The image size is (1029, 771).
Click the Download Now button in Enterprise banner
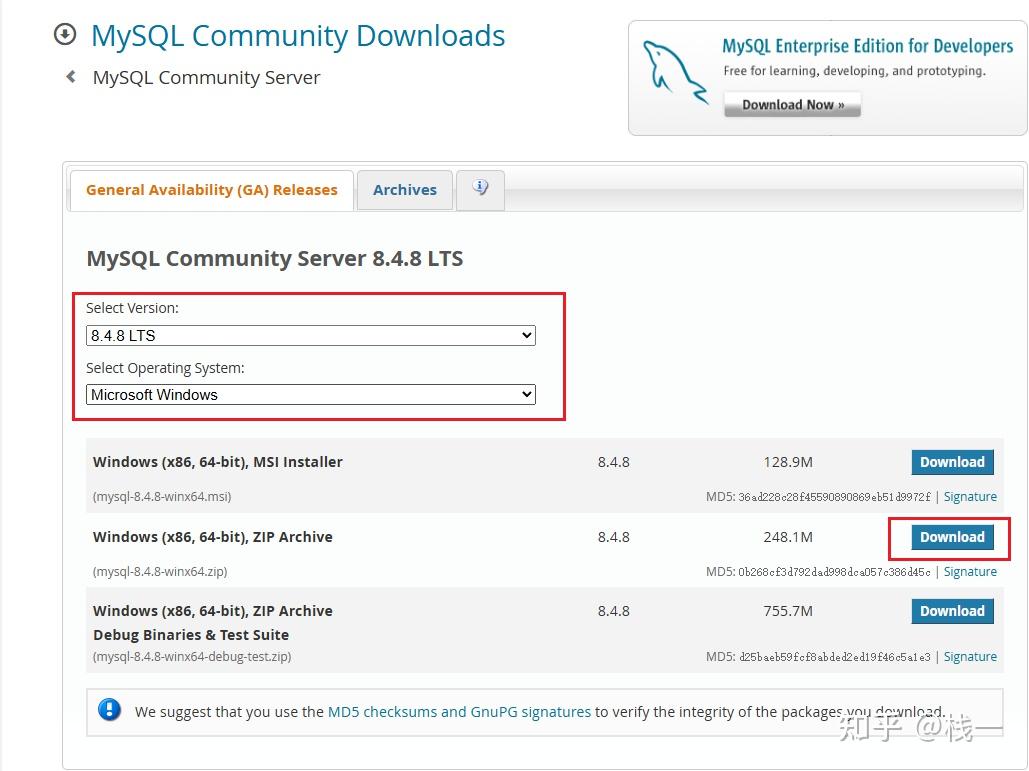pos(792,105)
